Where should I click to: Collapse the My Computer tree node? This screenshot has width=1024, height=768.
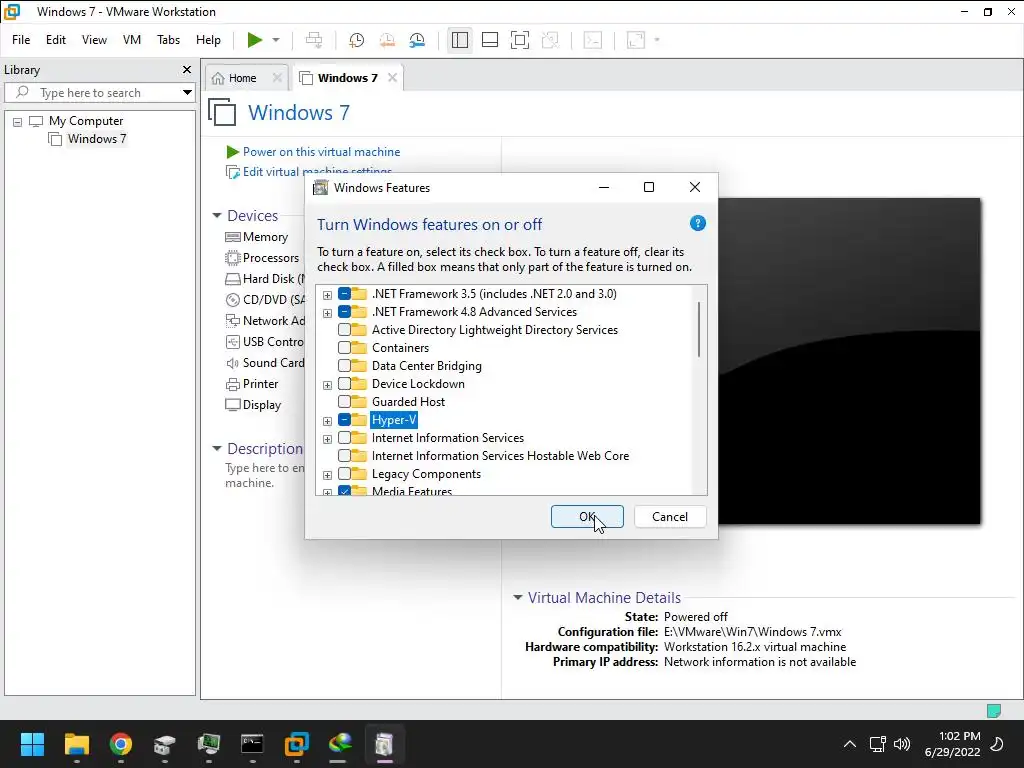point(18,121)
